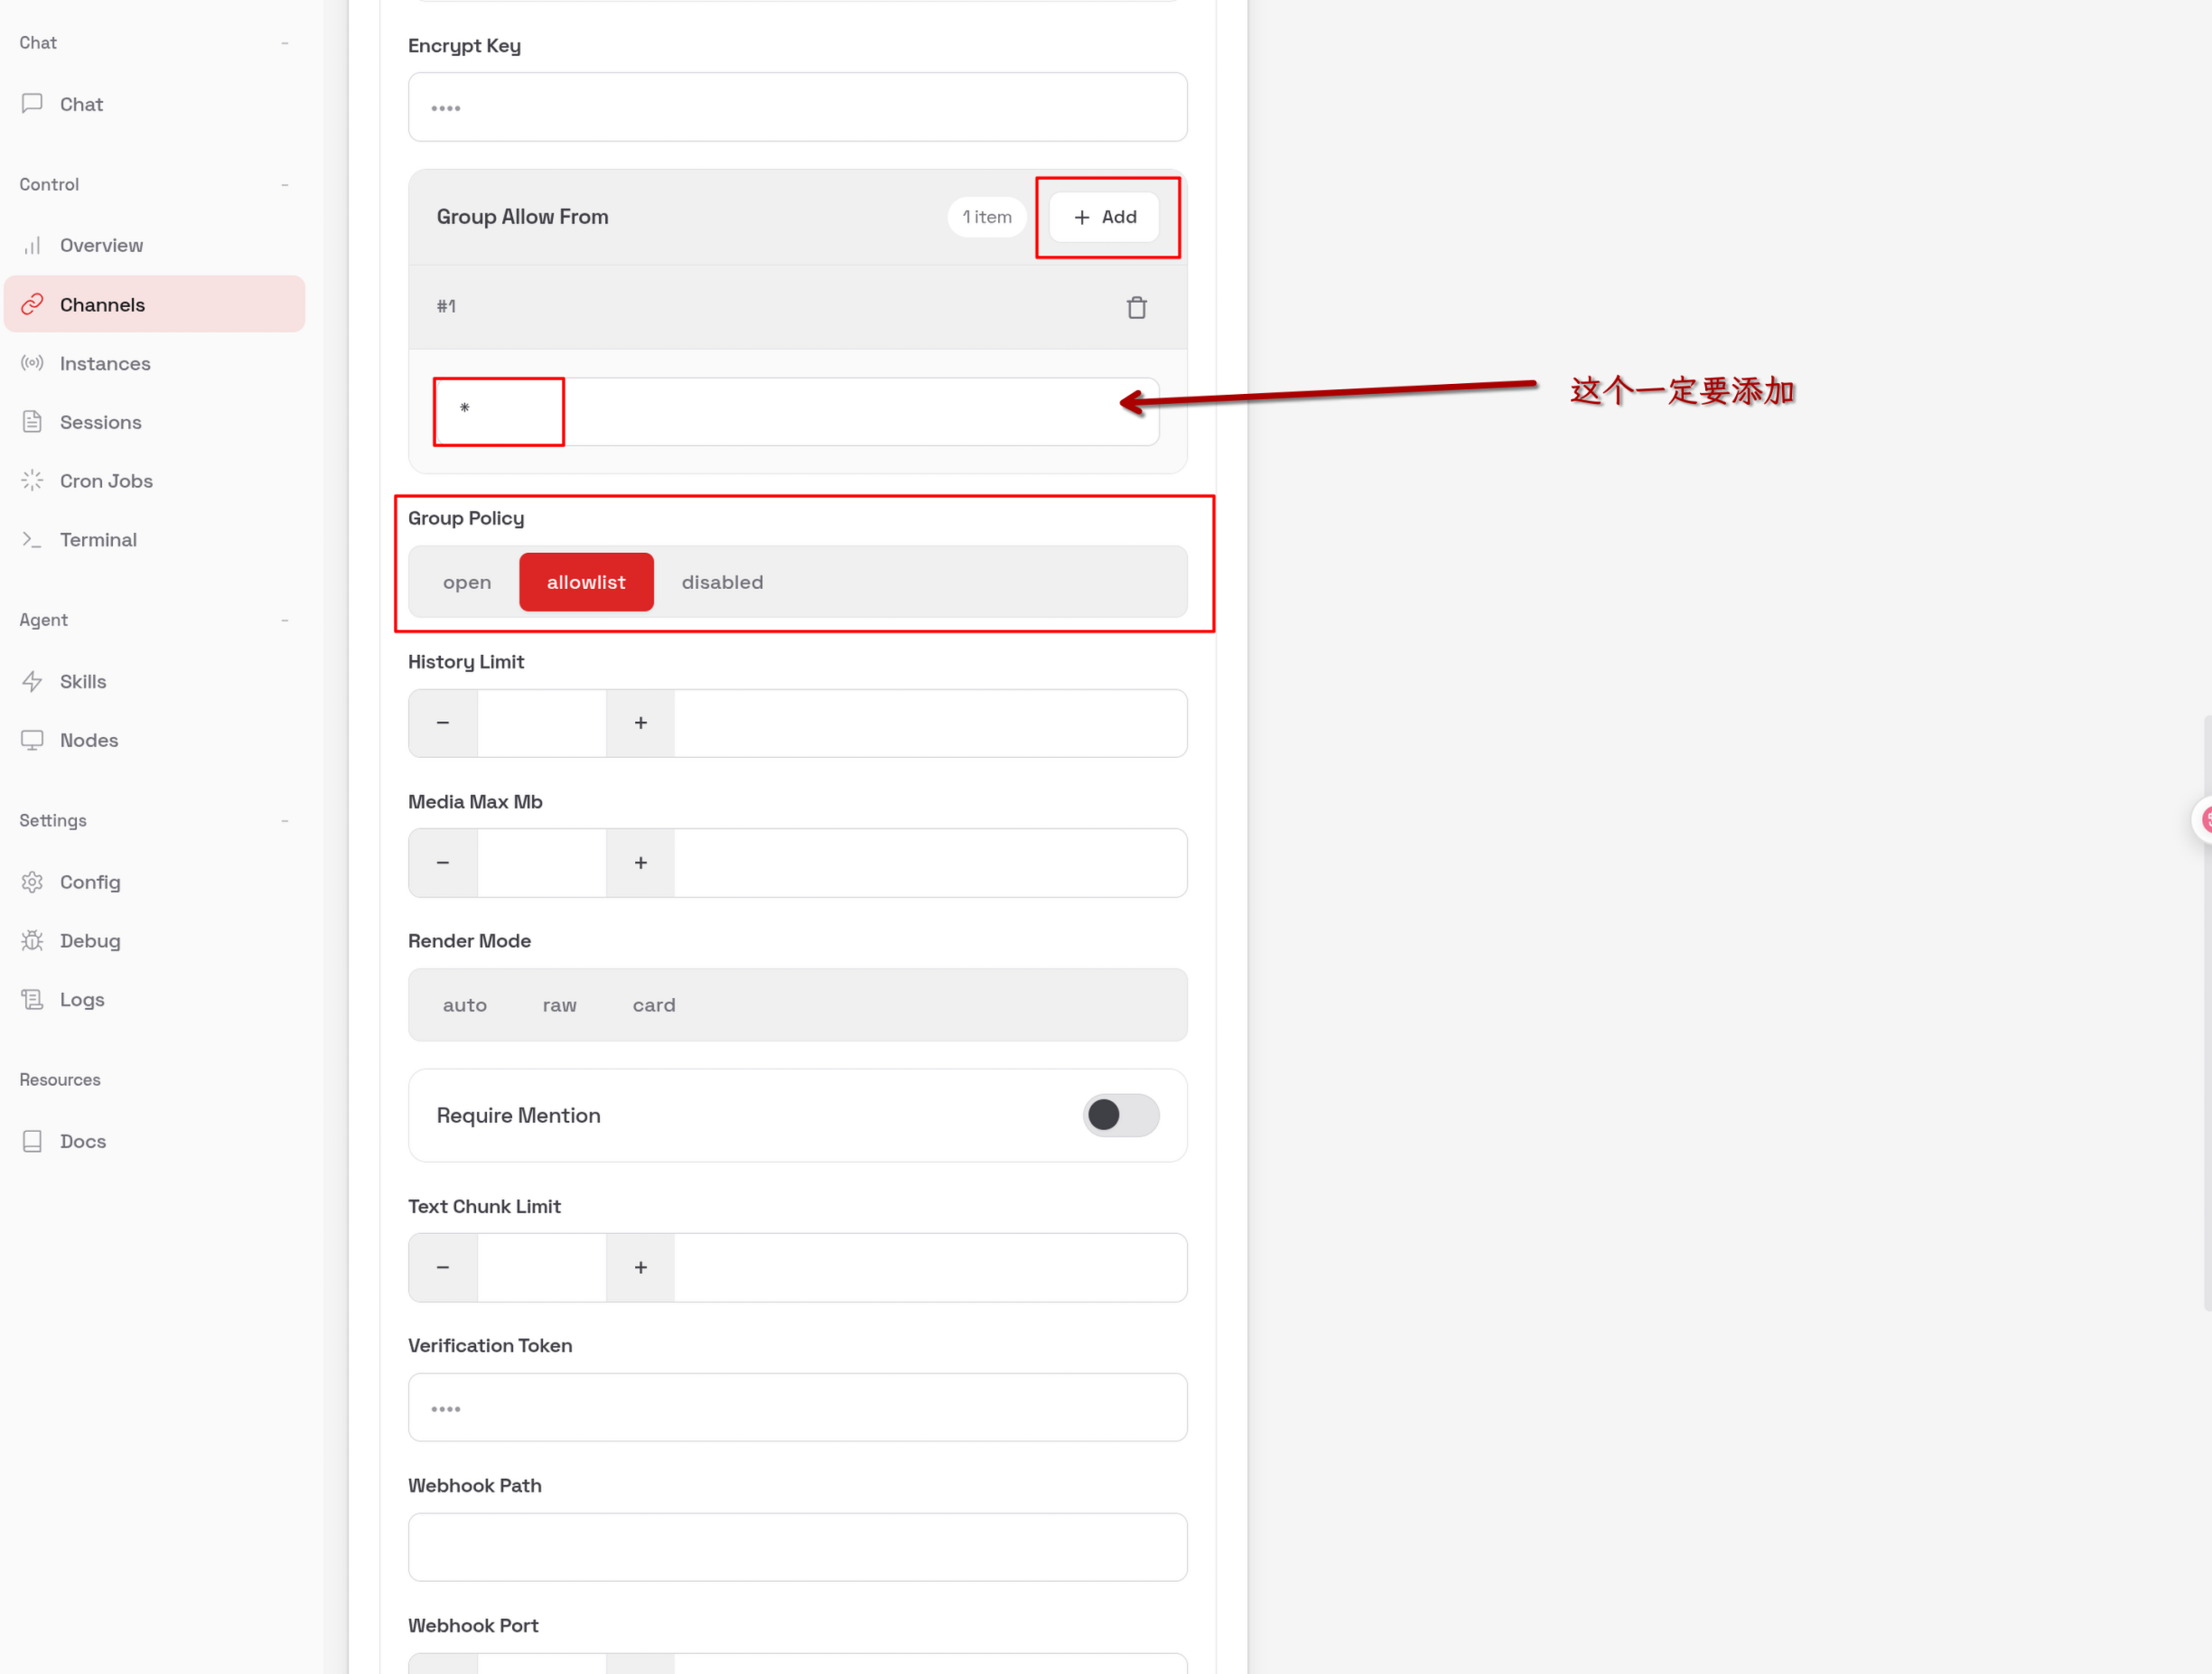Decrease the Media Max Mb value
The height and width of the screenshot is (1674, 2212).
443,863
